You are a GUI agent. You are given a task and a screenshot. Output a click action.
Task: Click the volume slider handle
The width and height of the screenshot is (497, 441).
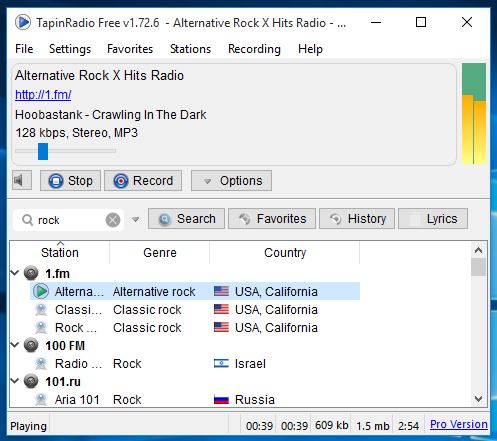43,151
